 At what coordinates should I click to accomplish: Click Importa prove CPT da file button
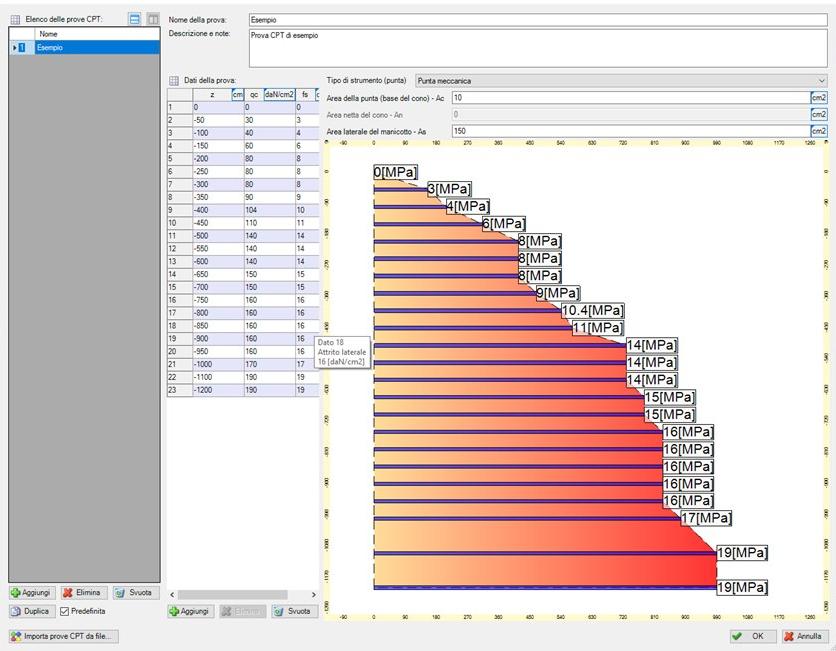63,635
